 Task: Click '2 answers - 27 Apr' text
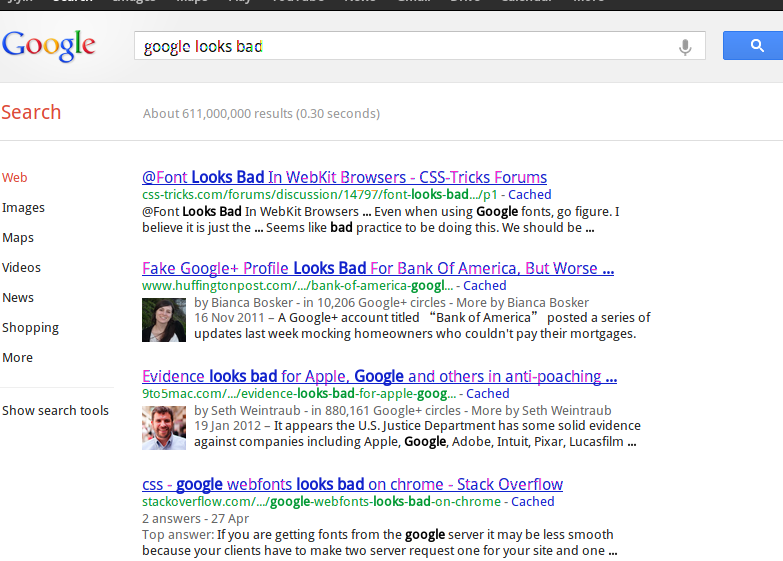(x=195, y=518)
